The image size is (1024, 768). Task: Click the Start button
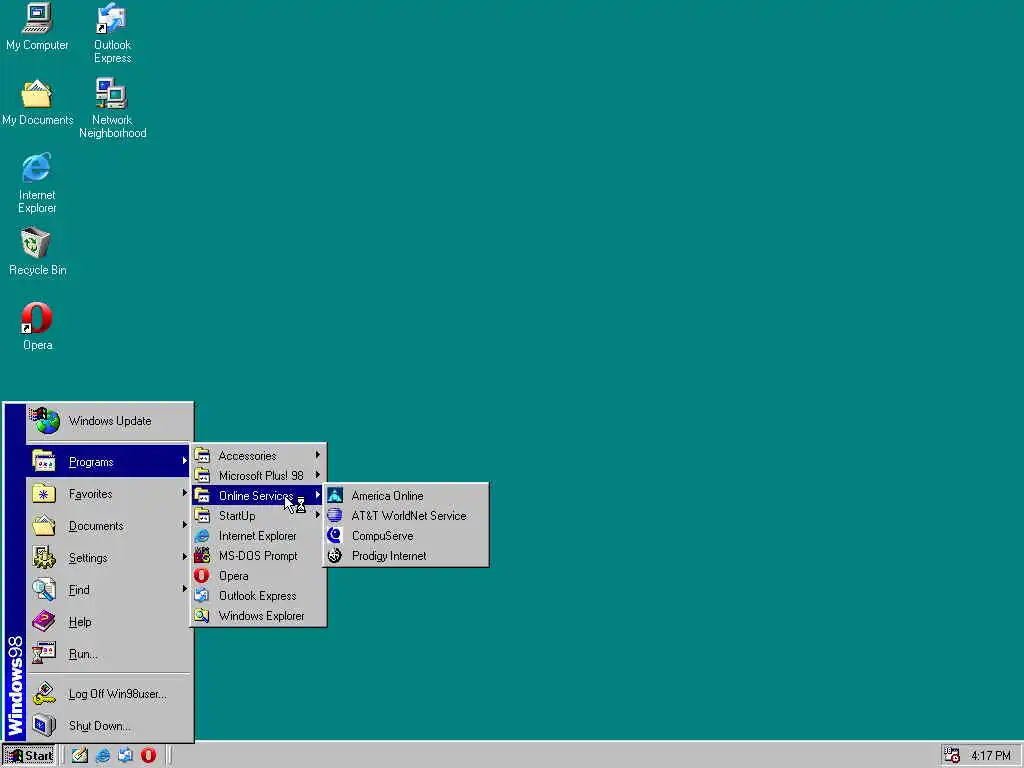(x=29, y=756)
